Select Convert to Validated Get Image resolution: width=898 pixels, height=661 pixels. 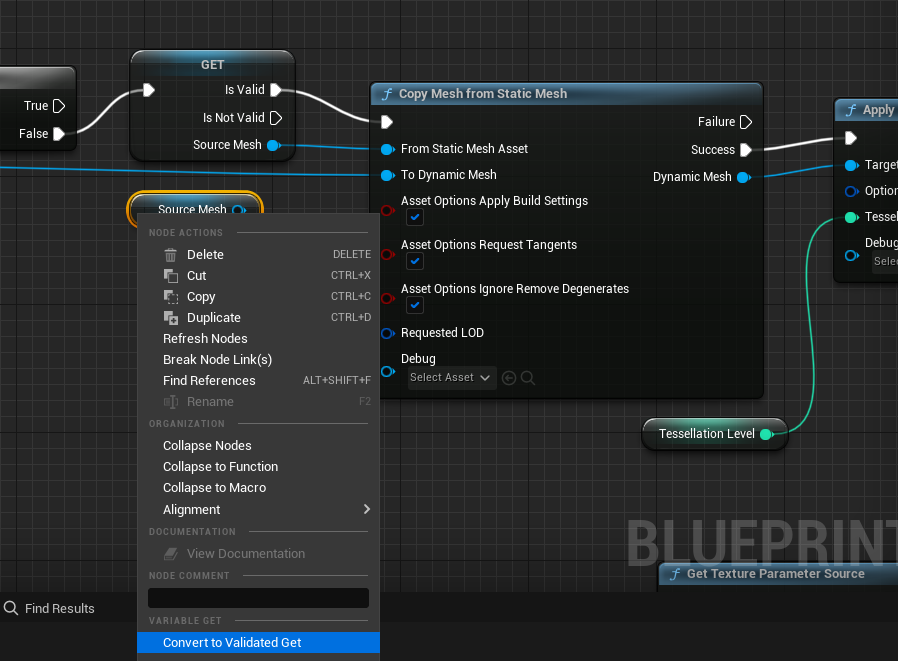pos(258,643)
